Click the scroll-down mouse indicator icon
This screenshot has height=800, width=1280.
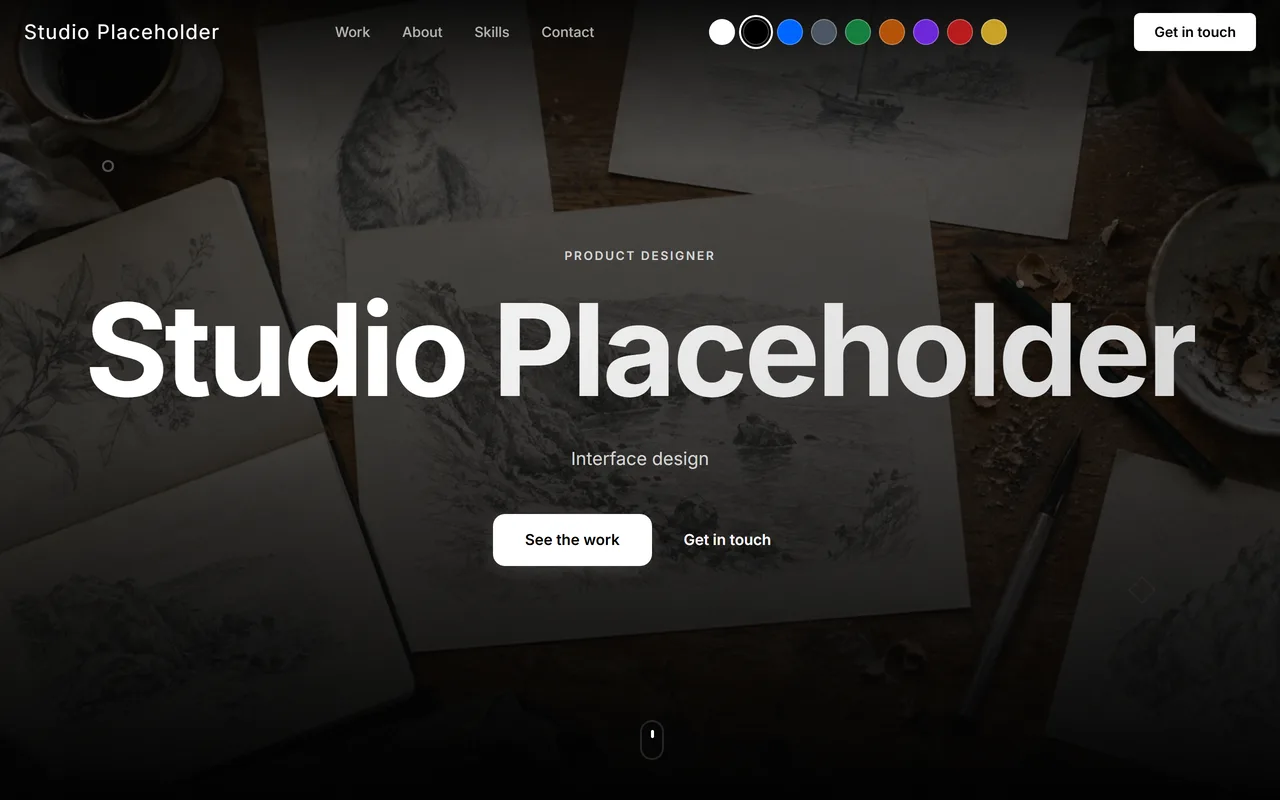[x=652, y=740]
